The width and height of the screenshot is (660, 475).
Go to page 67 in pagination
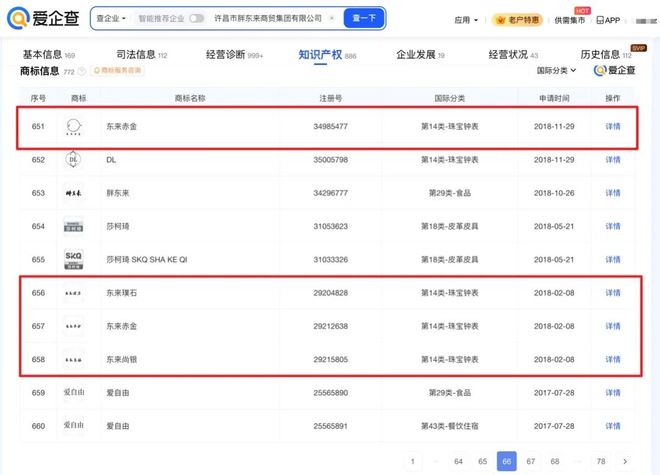tap(530, 461)
